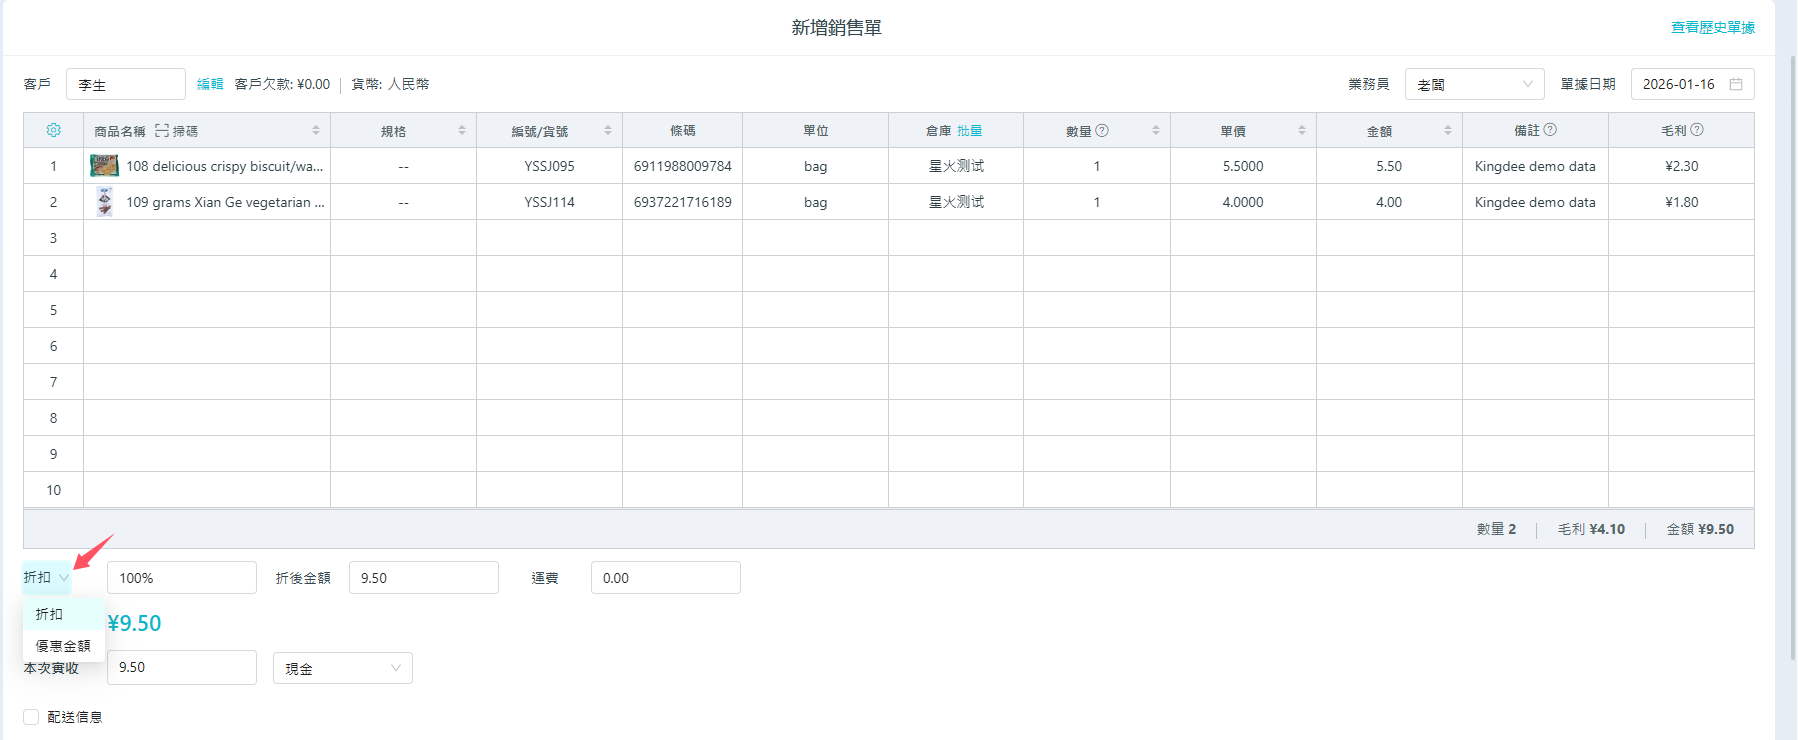Click the help icon next to 備註
The width and height of the screenshot is (1798, 740).
click(x=1550, y=130)
